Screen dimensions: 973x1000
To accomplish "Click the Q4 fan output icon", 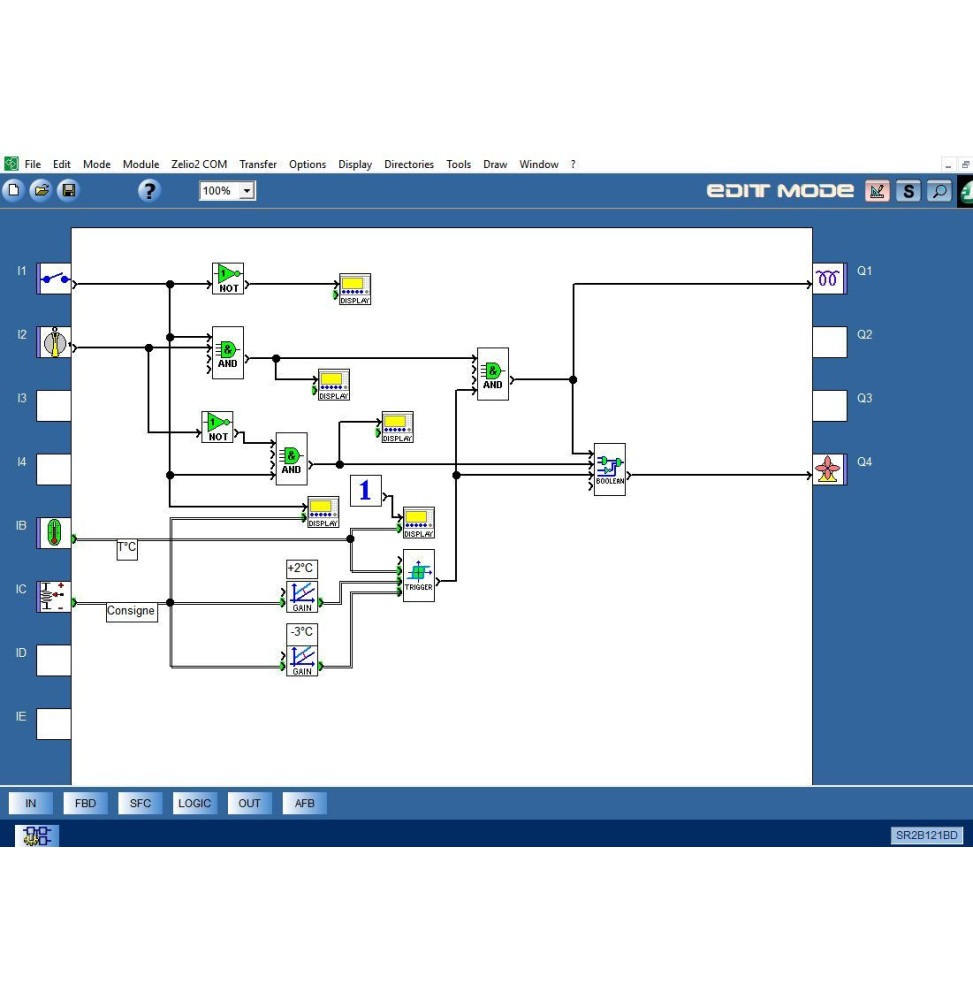I will (828, 469).
